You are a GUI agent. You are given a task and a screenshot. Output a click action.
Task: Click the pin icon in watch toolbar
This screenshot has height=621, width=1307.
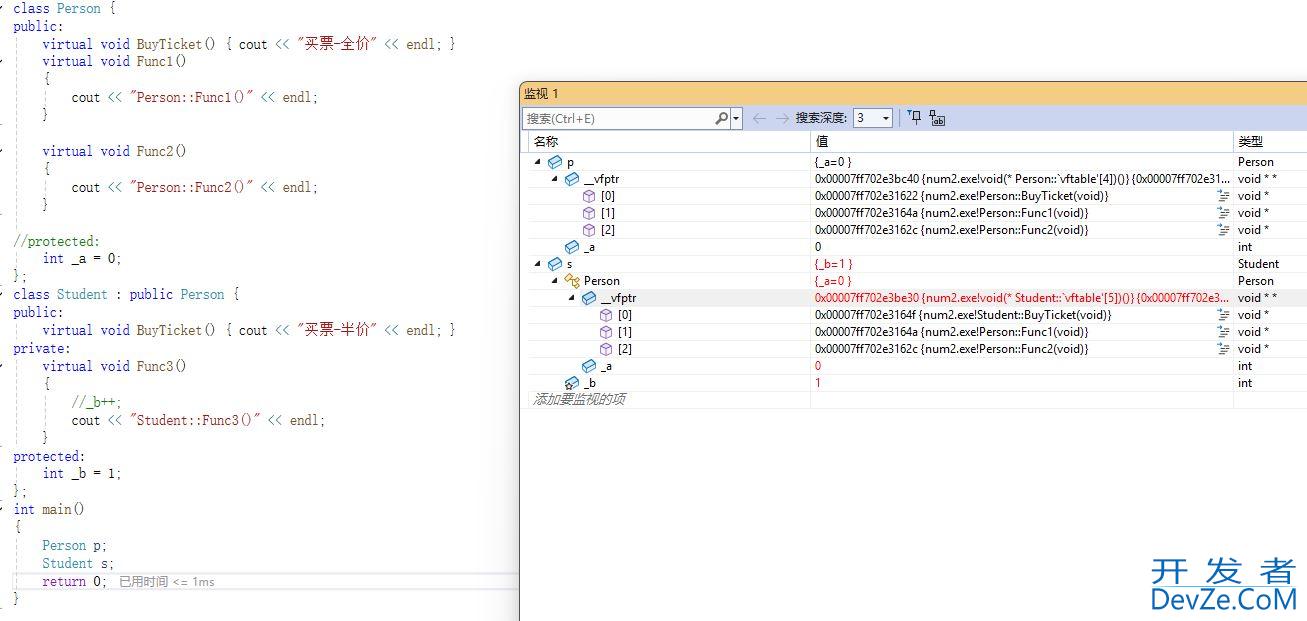tap(914, 118)
